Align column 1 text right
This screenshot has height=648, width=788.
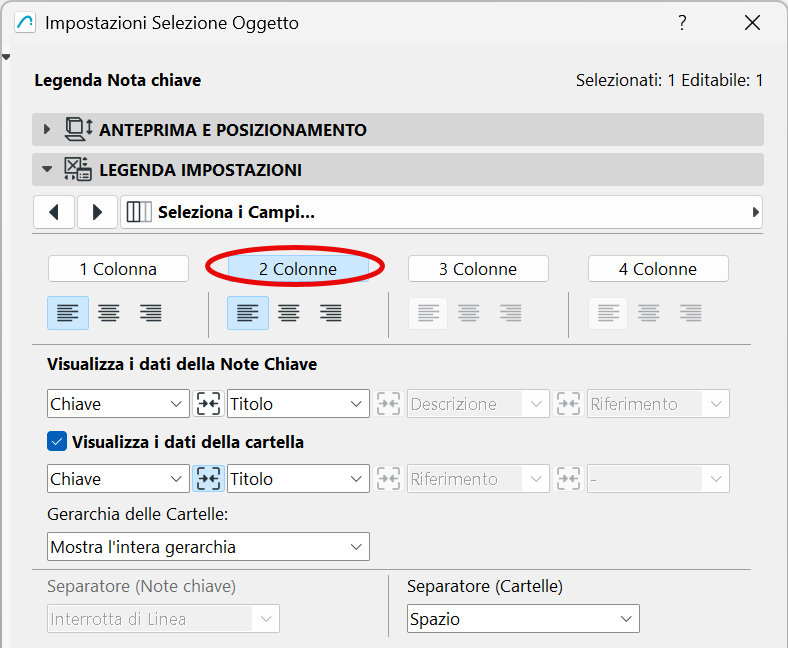click(151, 313)
